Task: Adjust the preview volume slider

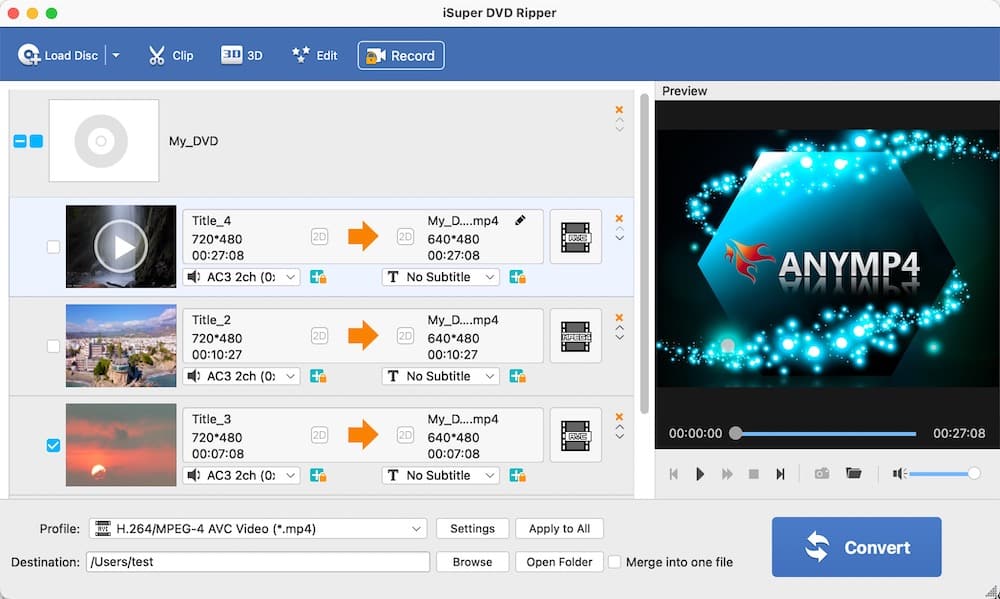Action: [x=945, y=473]
